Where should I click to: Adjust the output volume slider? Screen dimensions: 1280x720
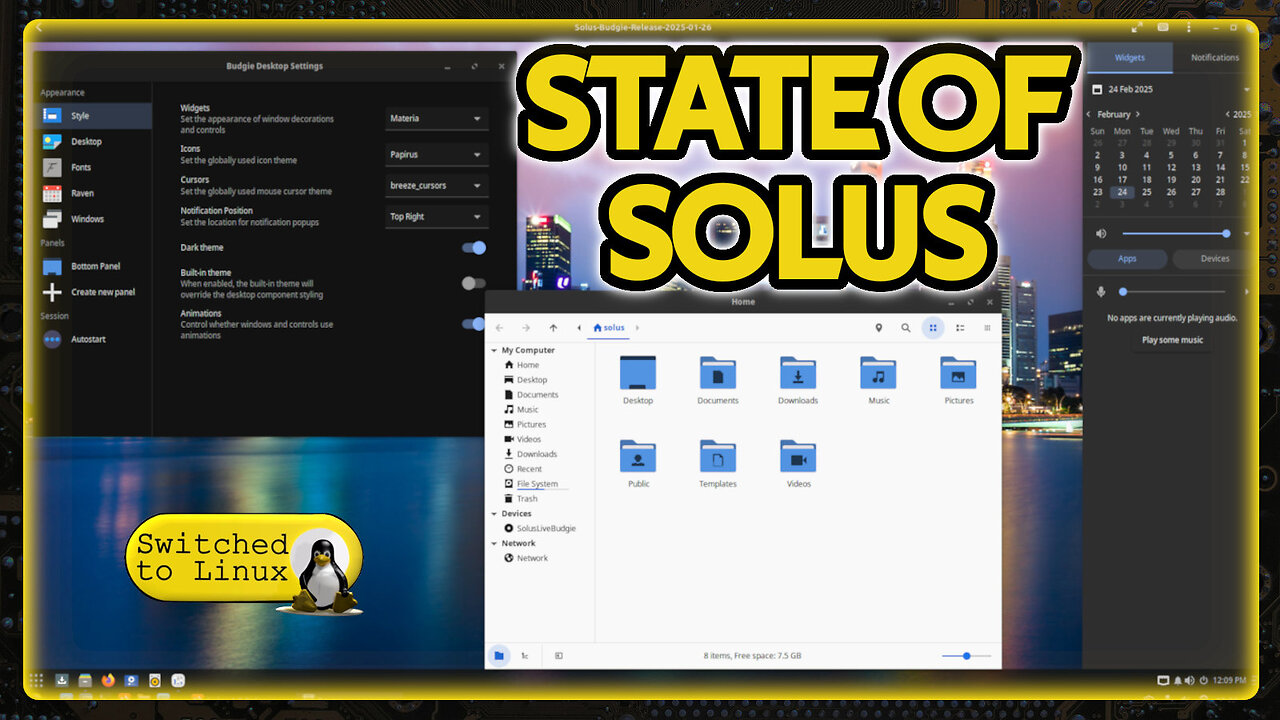pyautogui.click(x=1175, y=233)
